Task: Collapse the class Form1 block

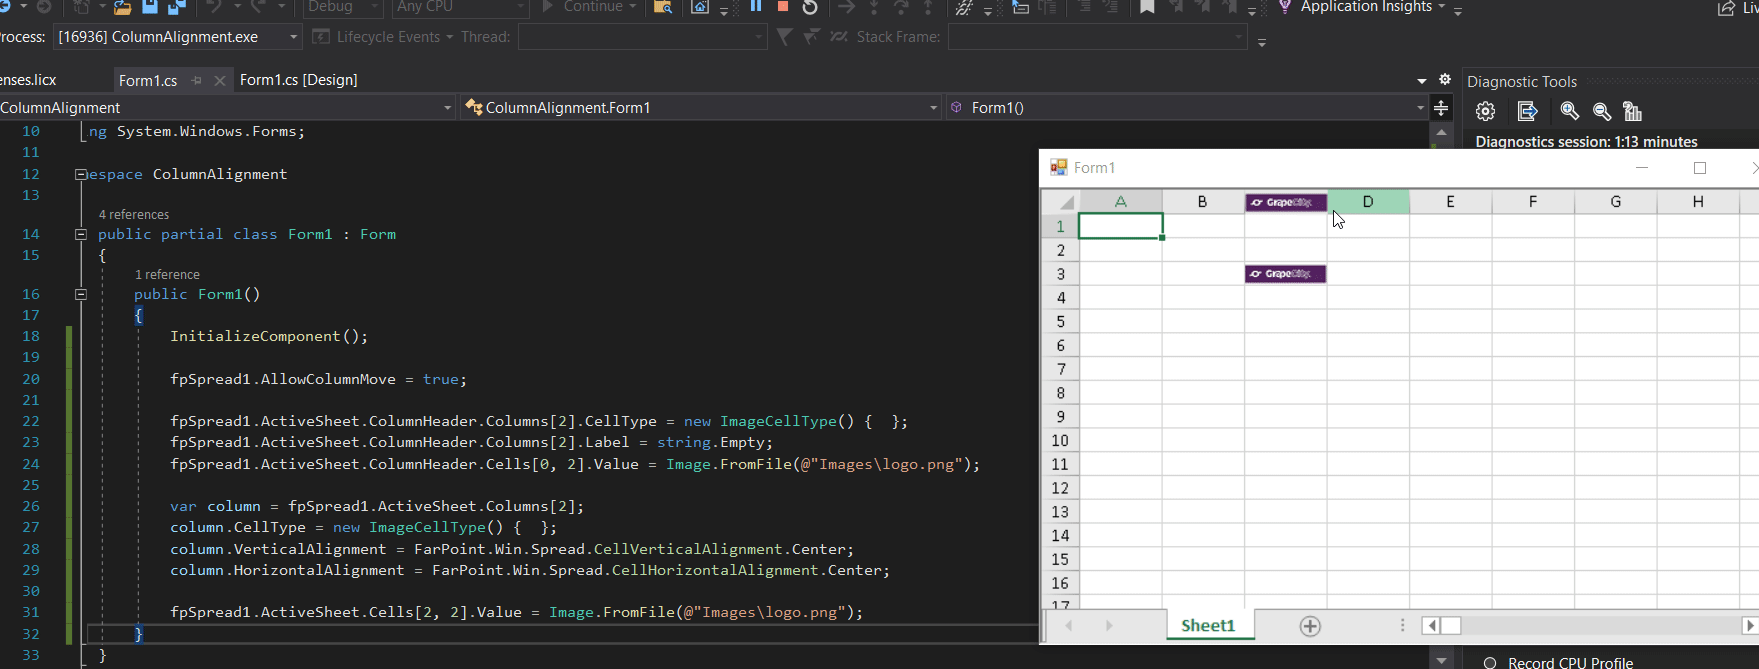Action: (x=80, y=234)
